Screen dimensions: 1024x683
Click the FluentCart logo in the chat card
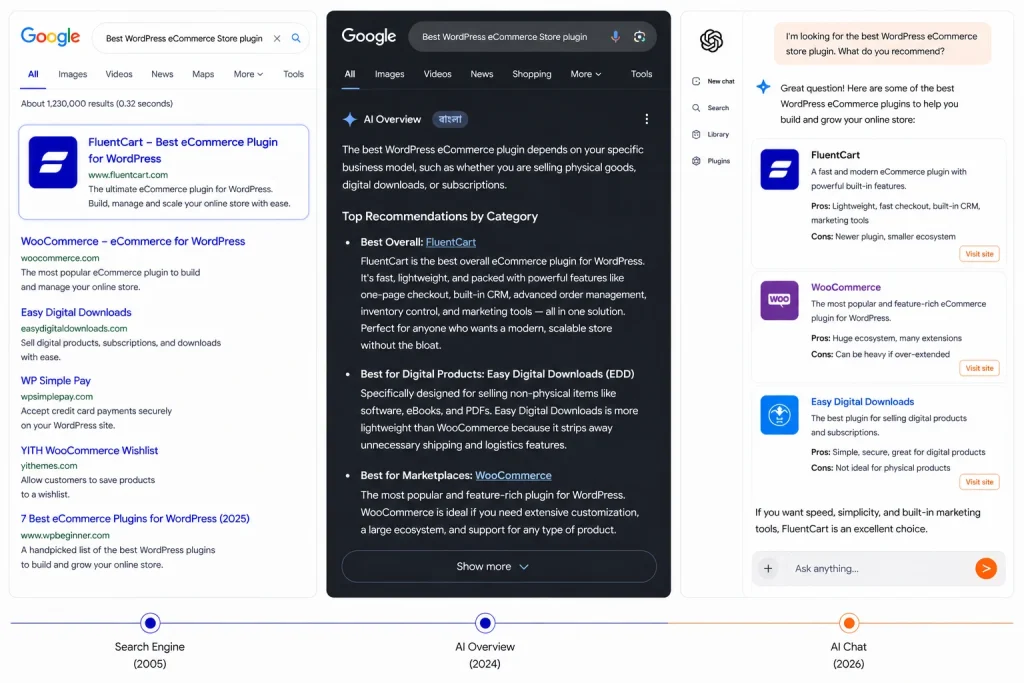tap(779, 169)
